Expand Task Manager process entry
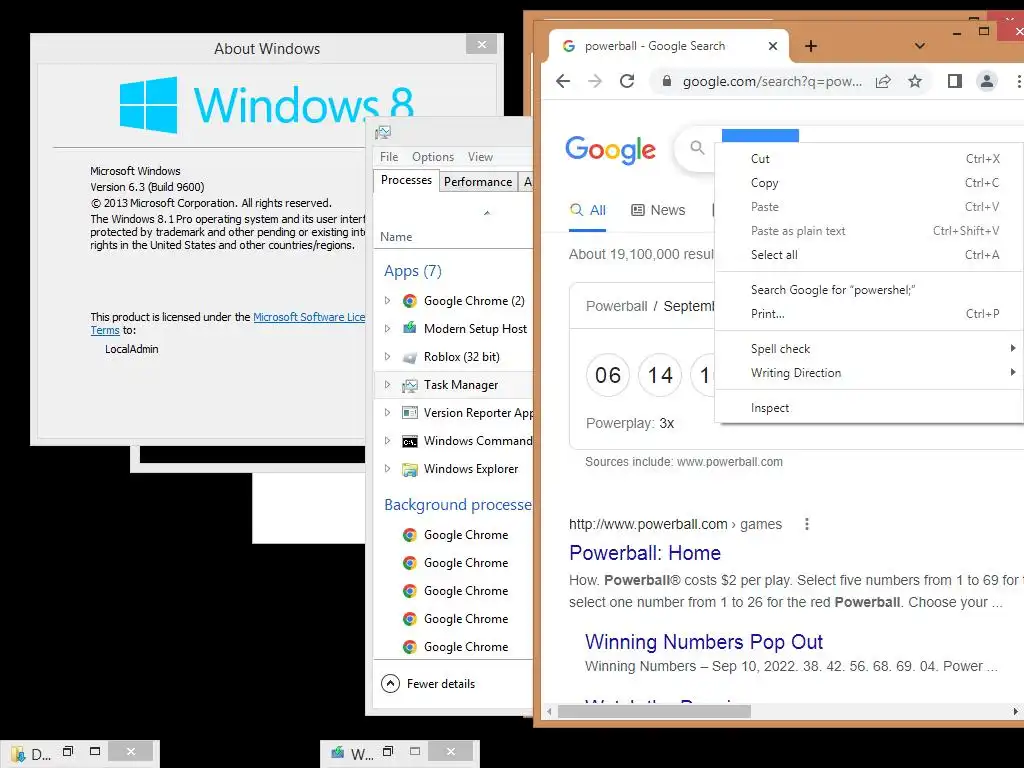This screenshot has height=768, width=1024. click(x=387, y=385)
